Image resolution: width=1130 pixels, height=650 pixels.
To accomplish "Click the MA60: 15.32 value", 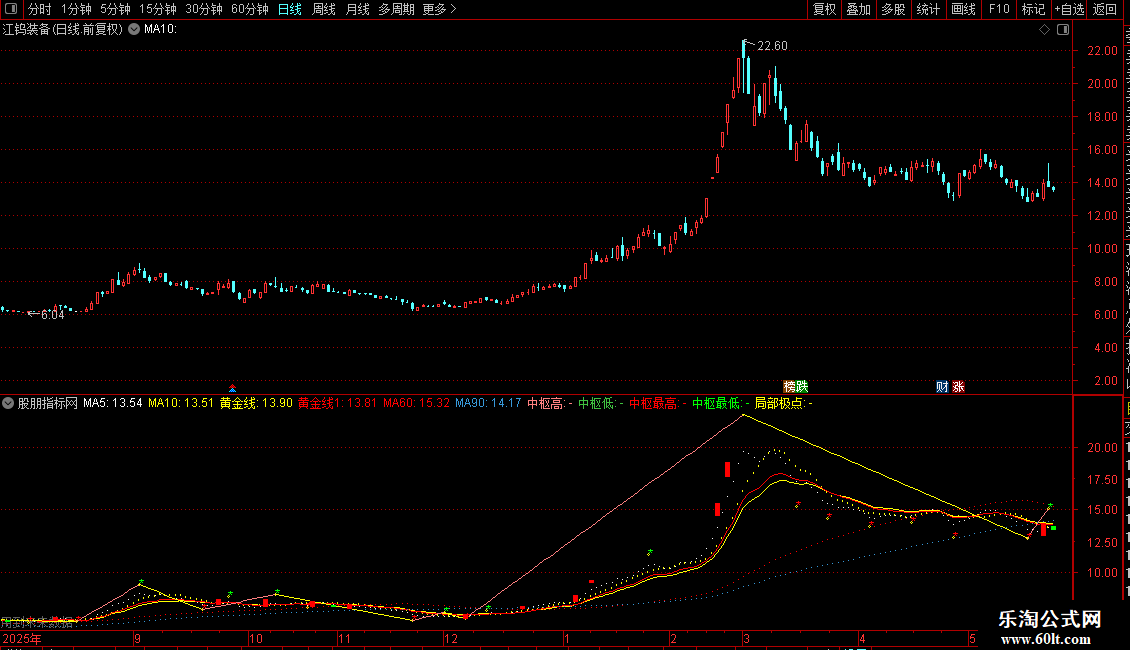I will coord(416,404).
